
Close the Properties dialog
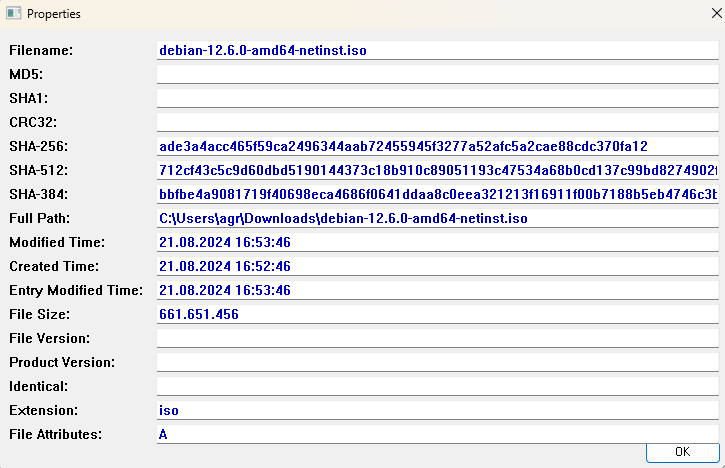point(716,13)
